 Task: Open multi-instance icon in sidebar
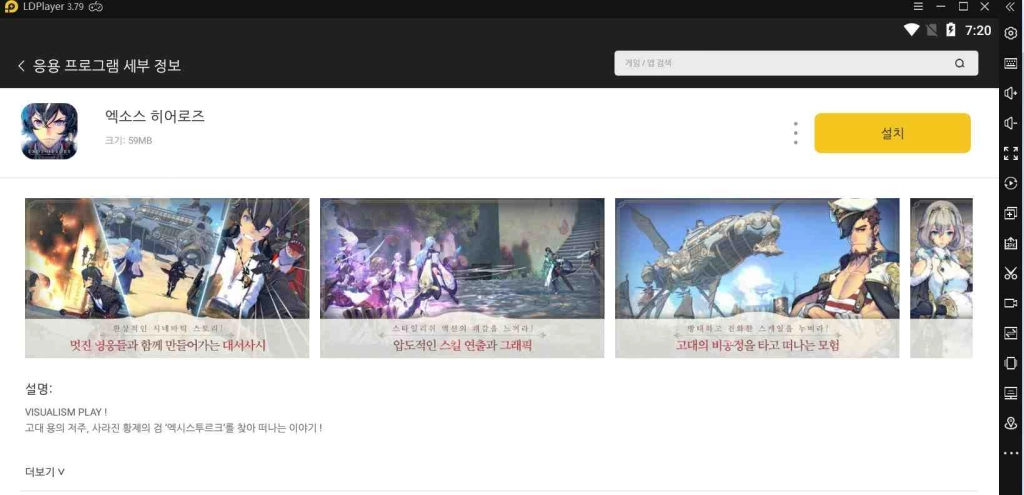[1010, 214]
